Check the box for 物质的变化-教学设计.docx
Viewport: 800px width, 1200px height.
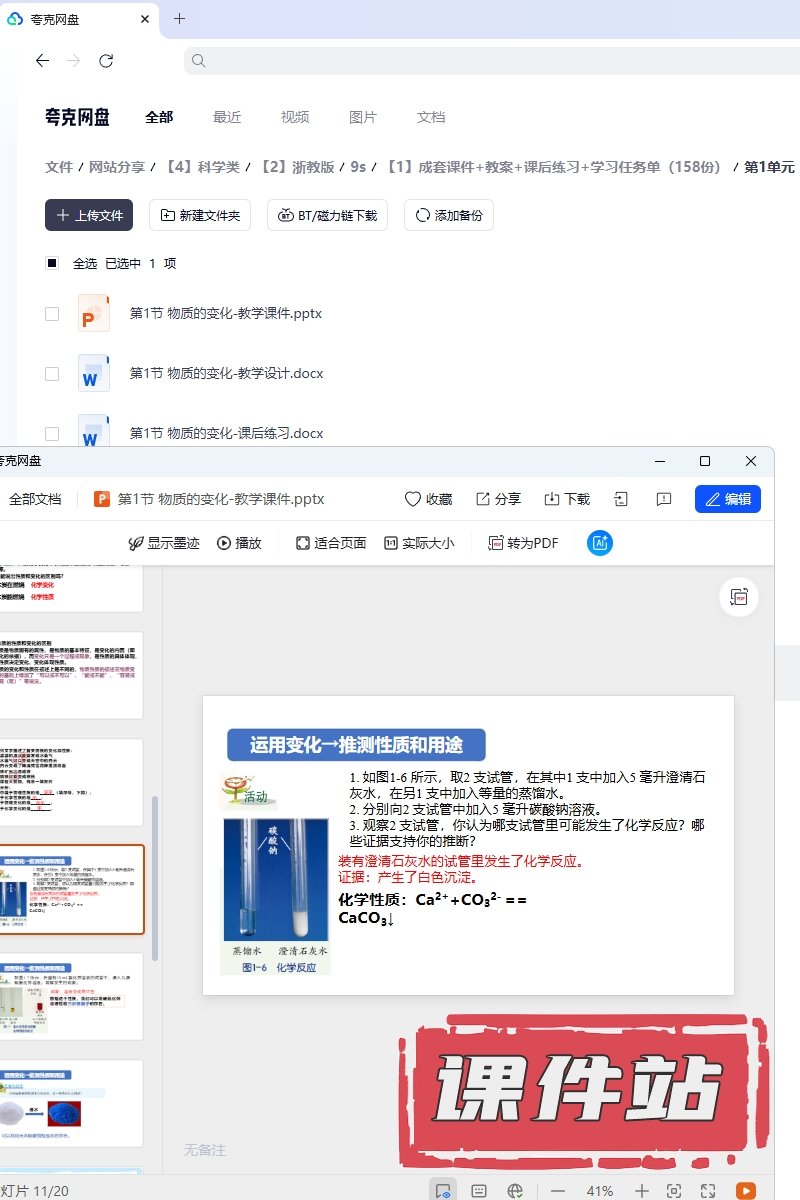(x=52, y=374)
